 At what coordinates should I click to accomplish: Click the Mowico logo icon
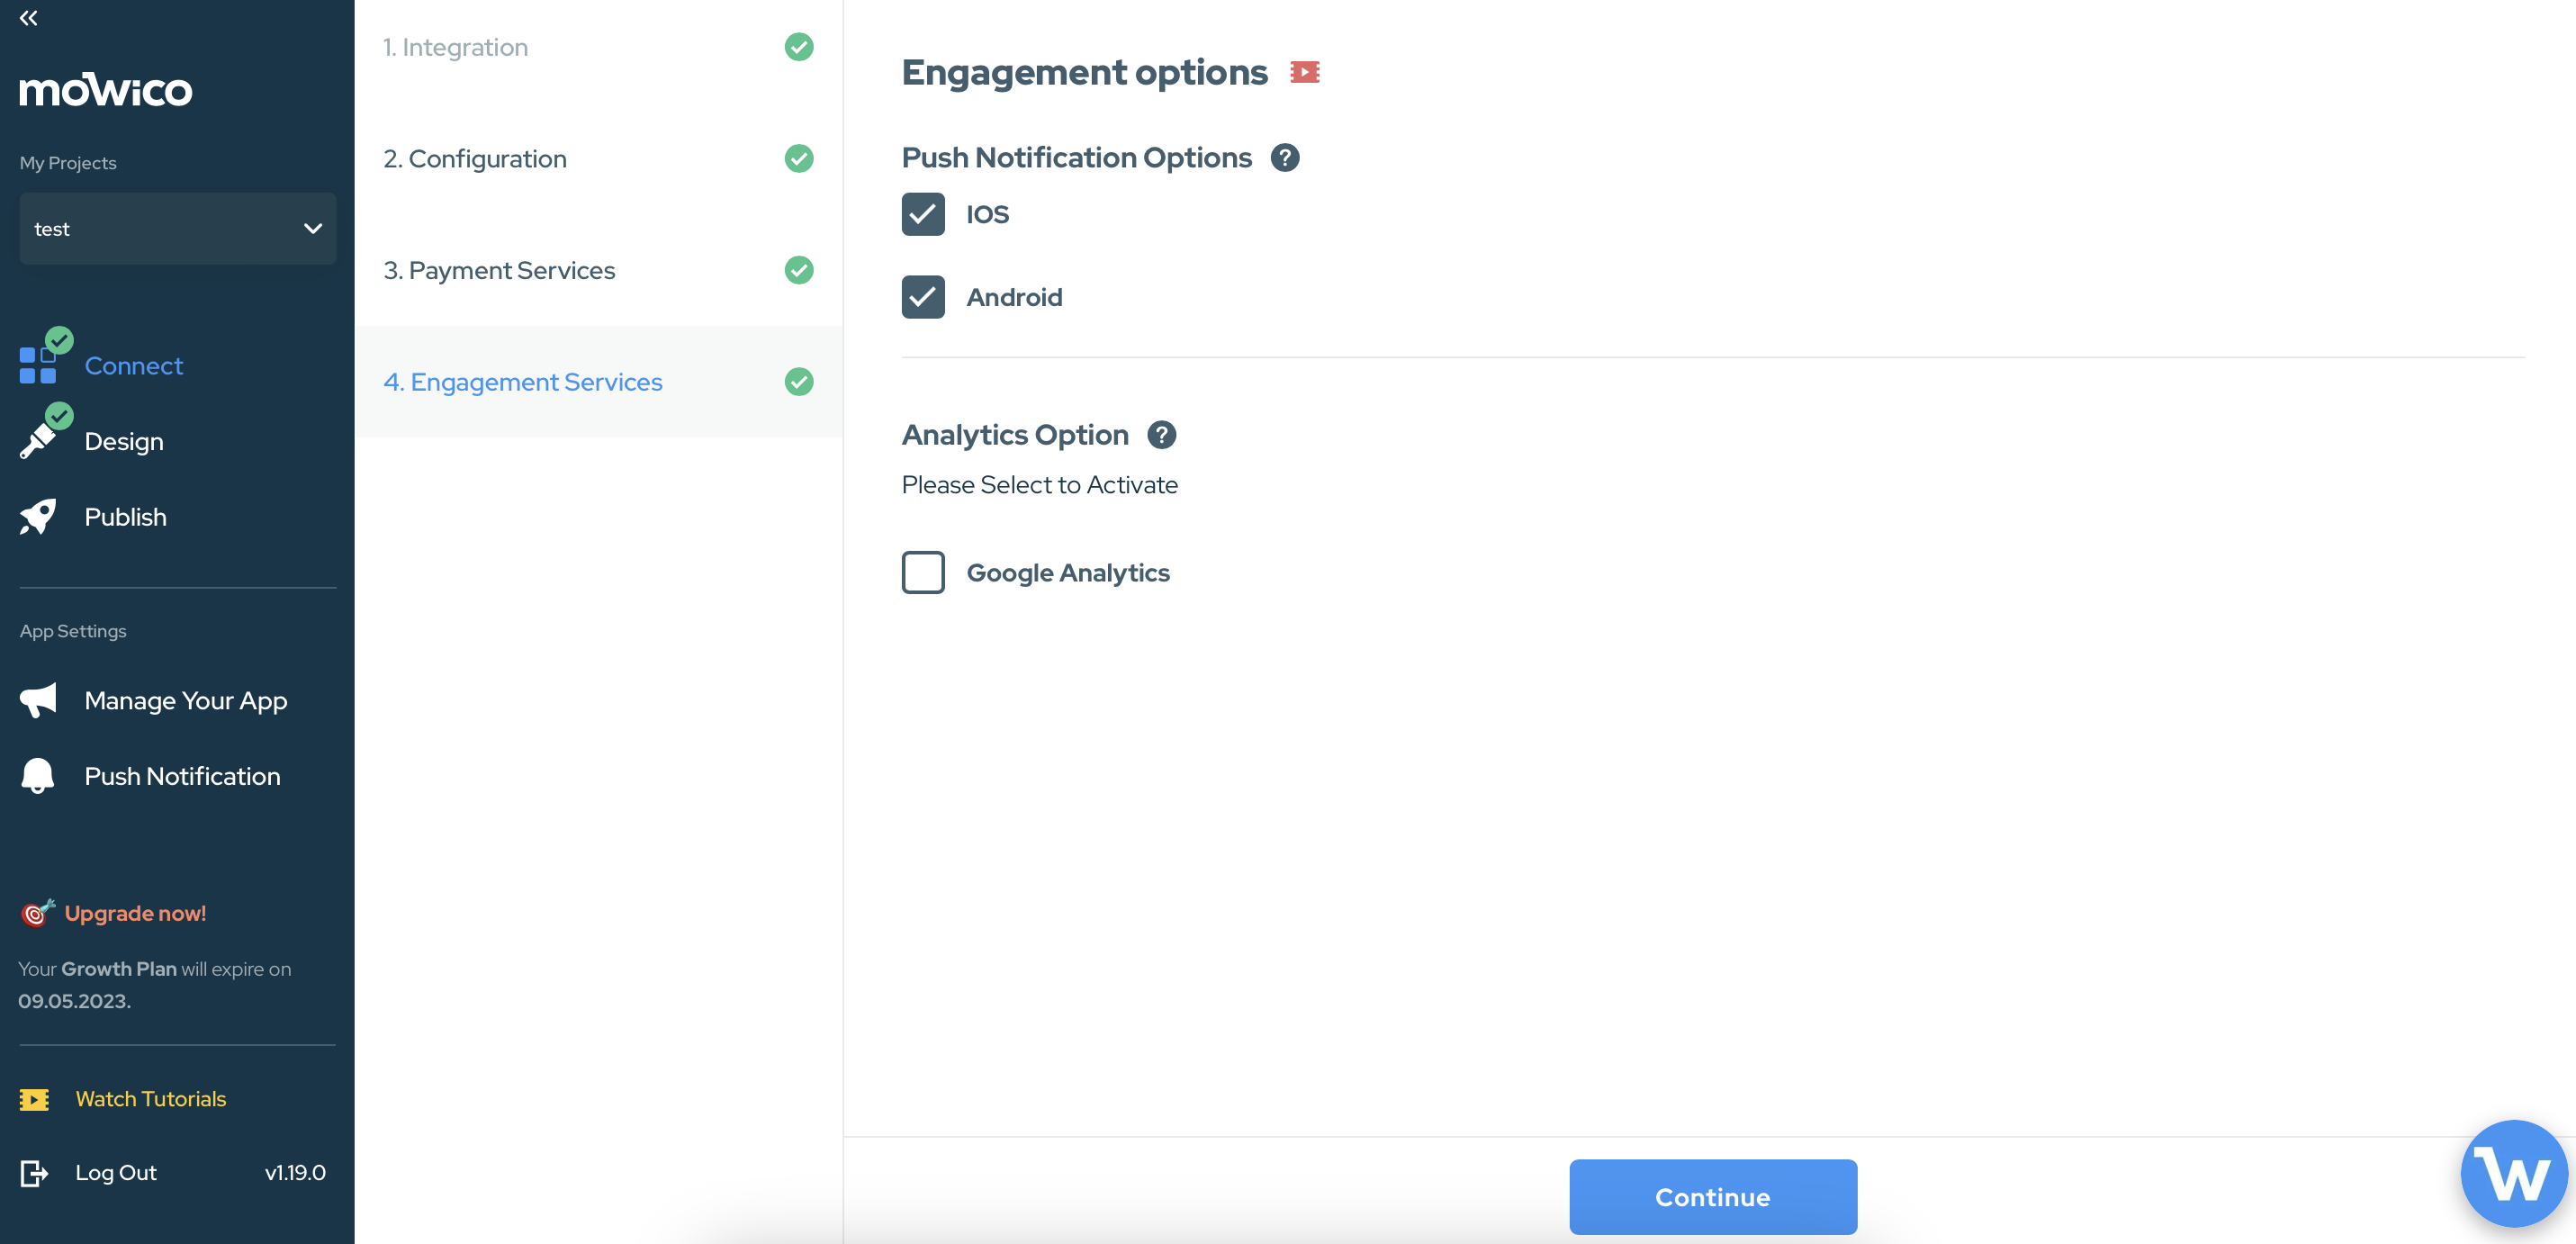click(x=105, y=90)
